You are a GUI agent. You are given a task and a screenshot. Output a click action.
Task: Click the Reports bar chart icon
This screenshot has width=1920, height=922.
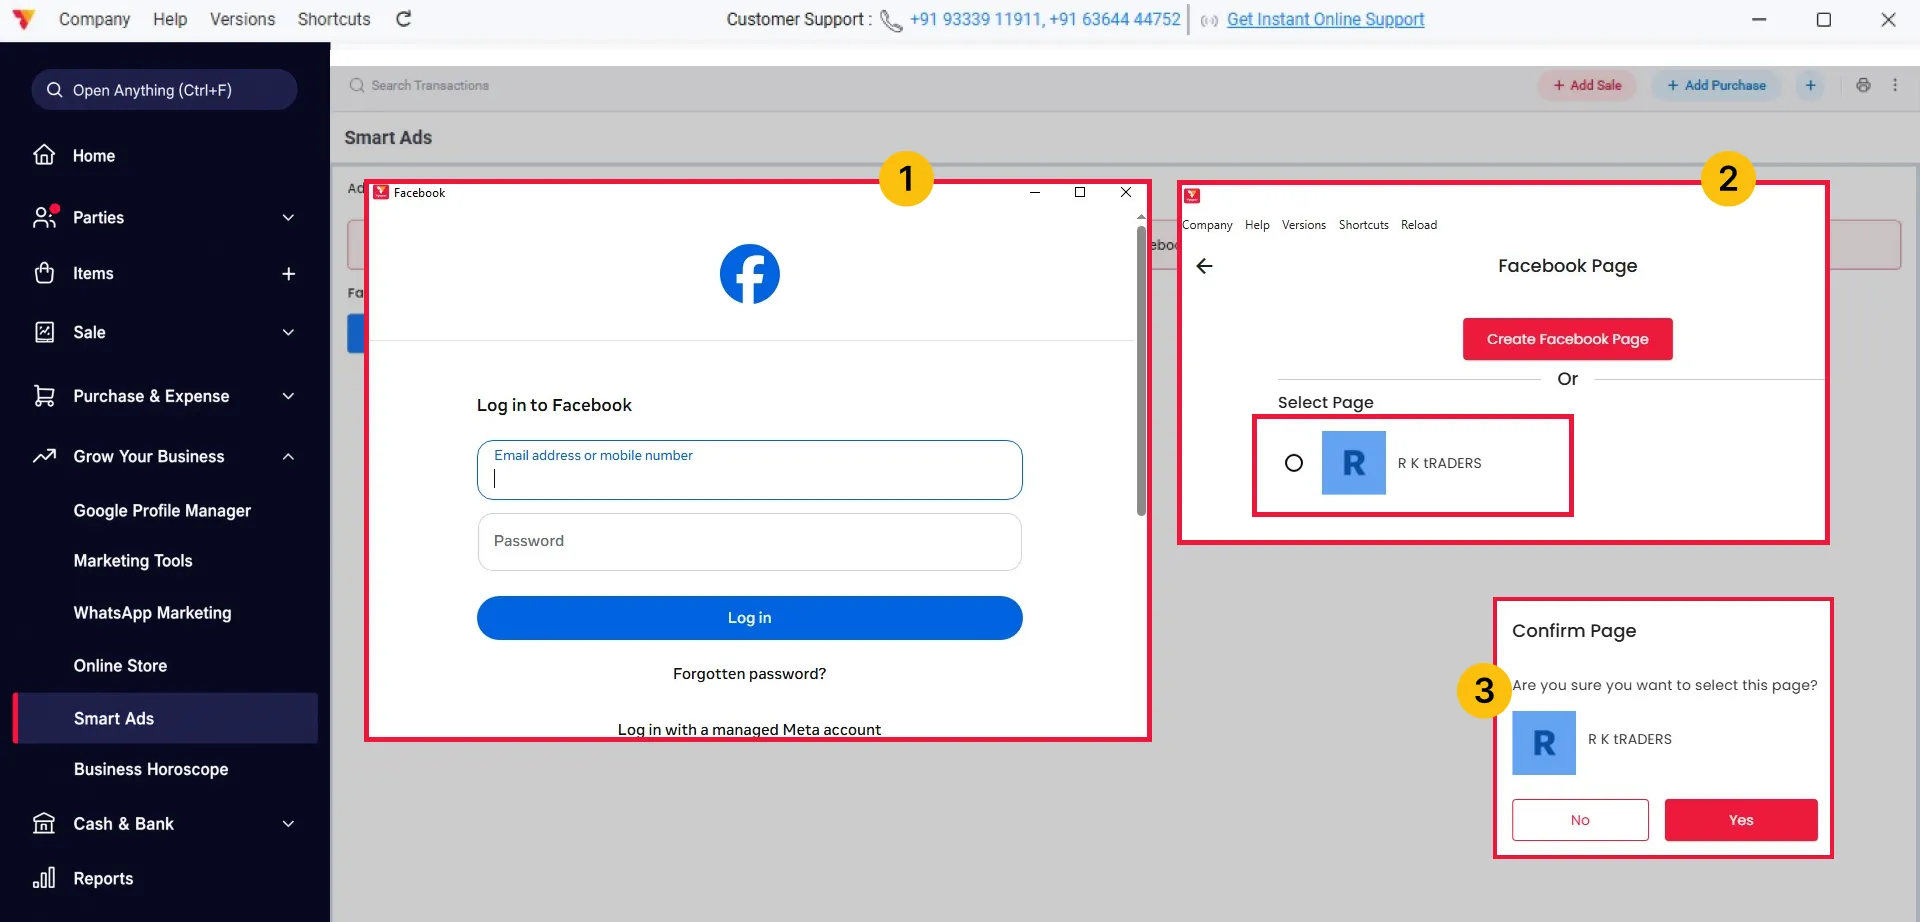[44, 878]
